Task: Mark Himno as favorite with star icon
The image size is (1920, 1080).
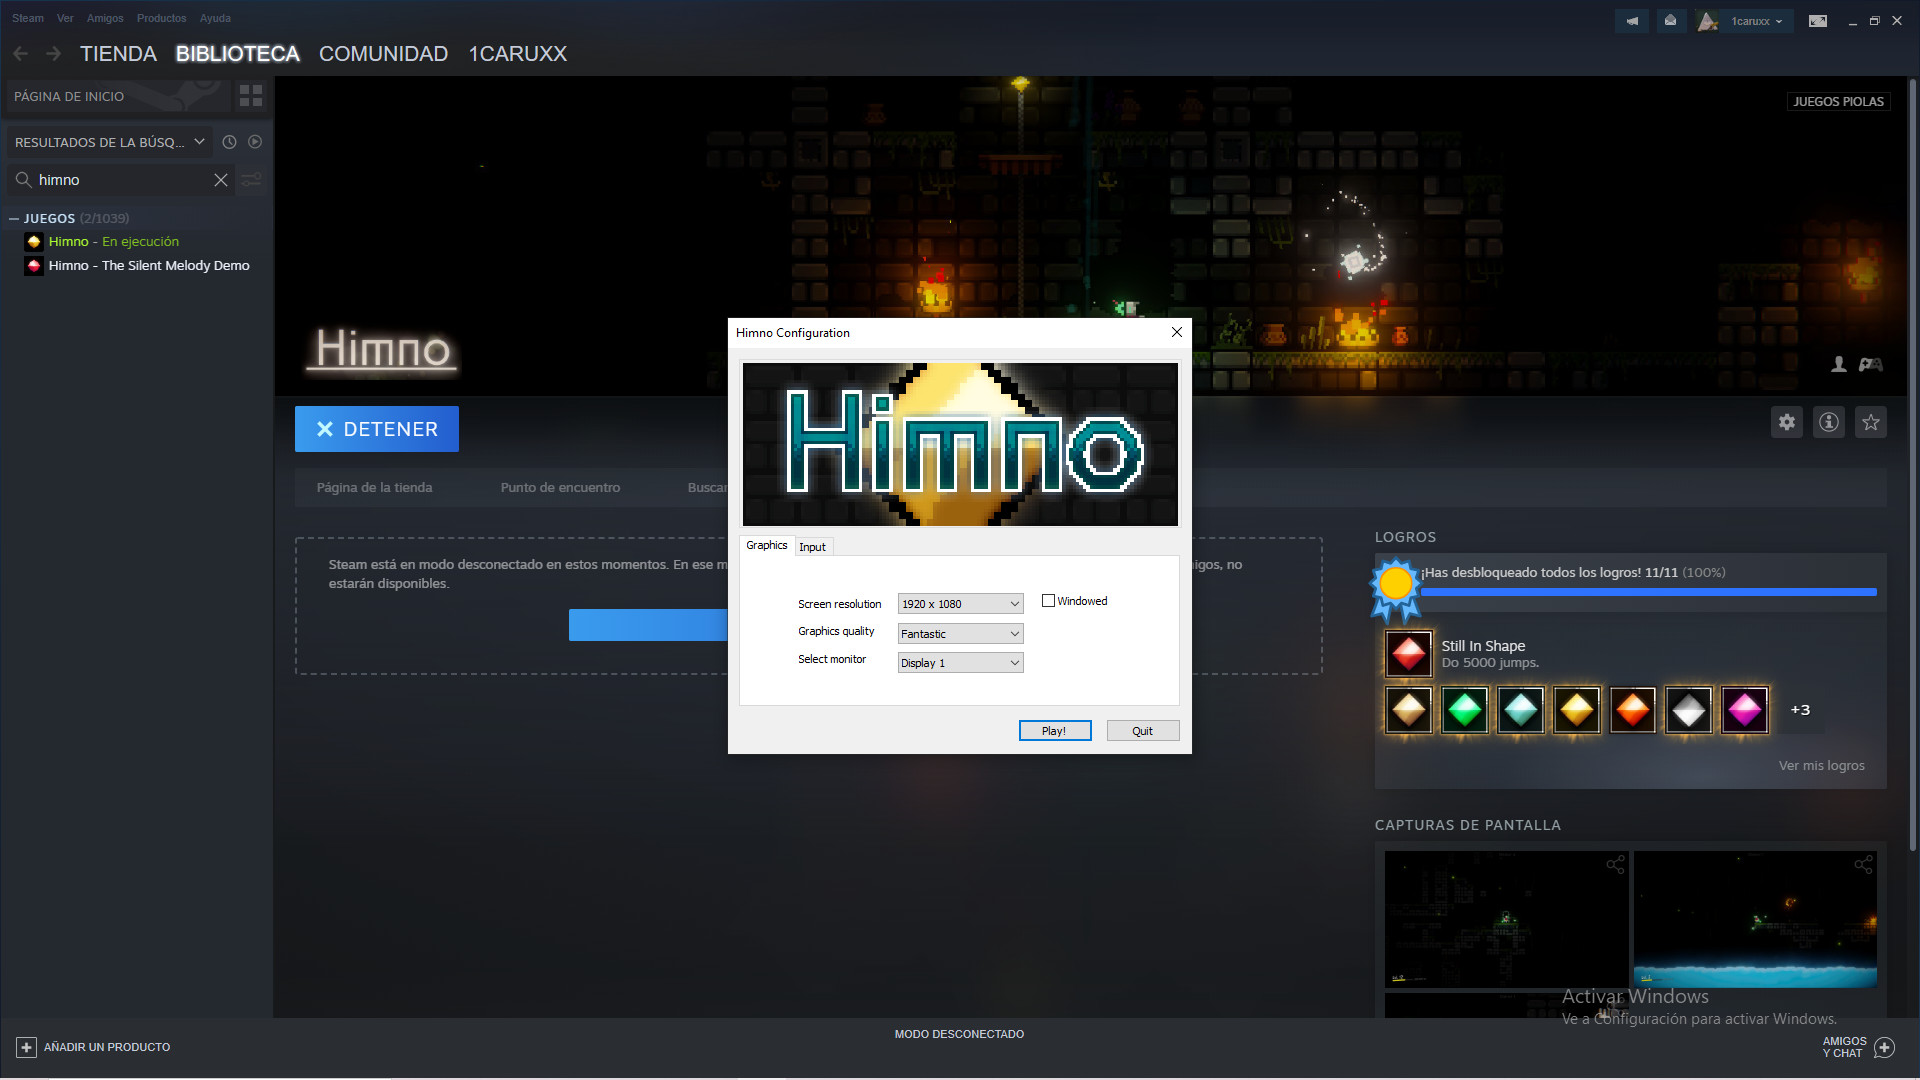Action: coord(1870,422)
